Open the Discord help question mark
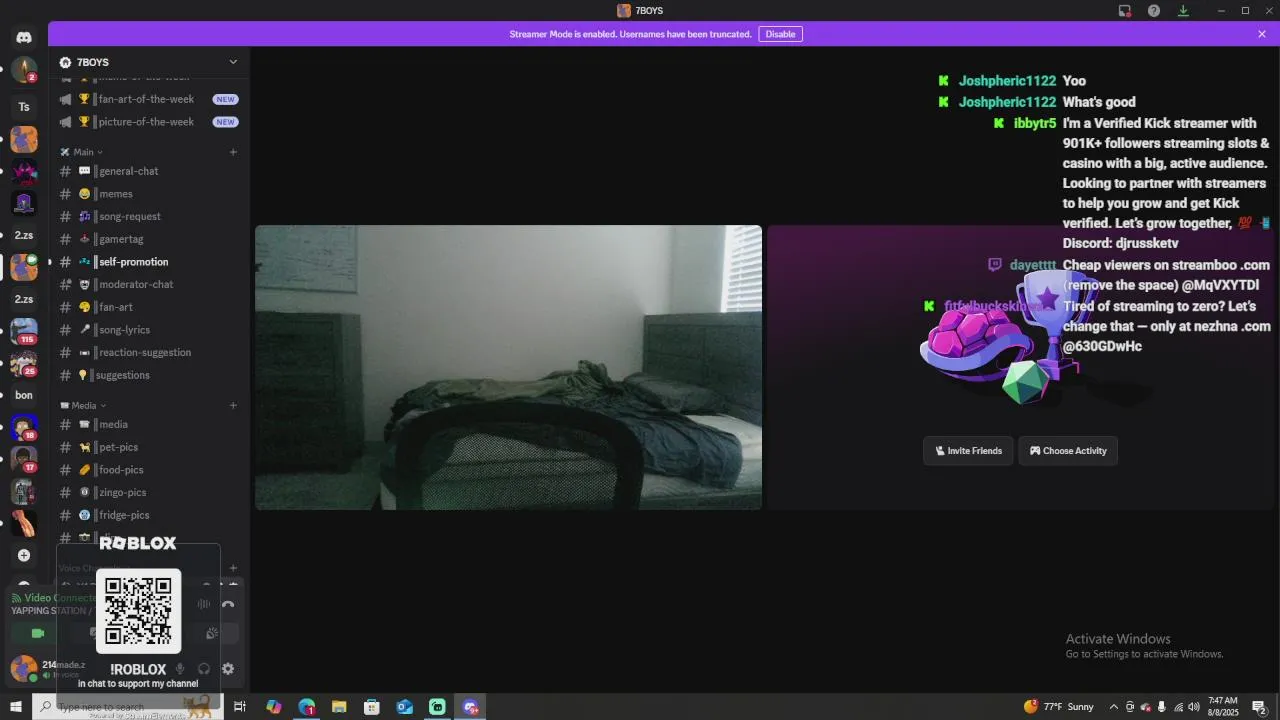 (x=1154, y=11)
